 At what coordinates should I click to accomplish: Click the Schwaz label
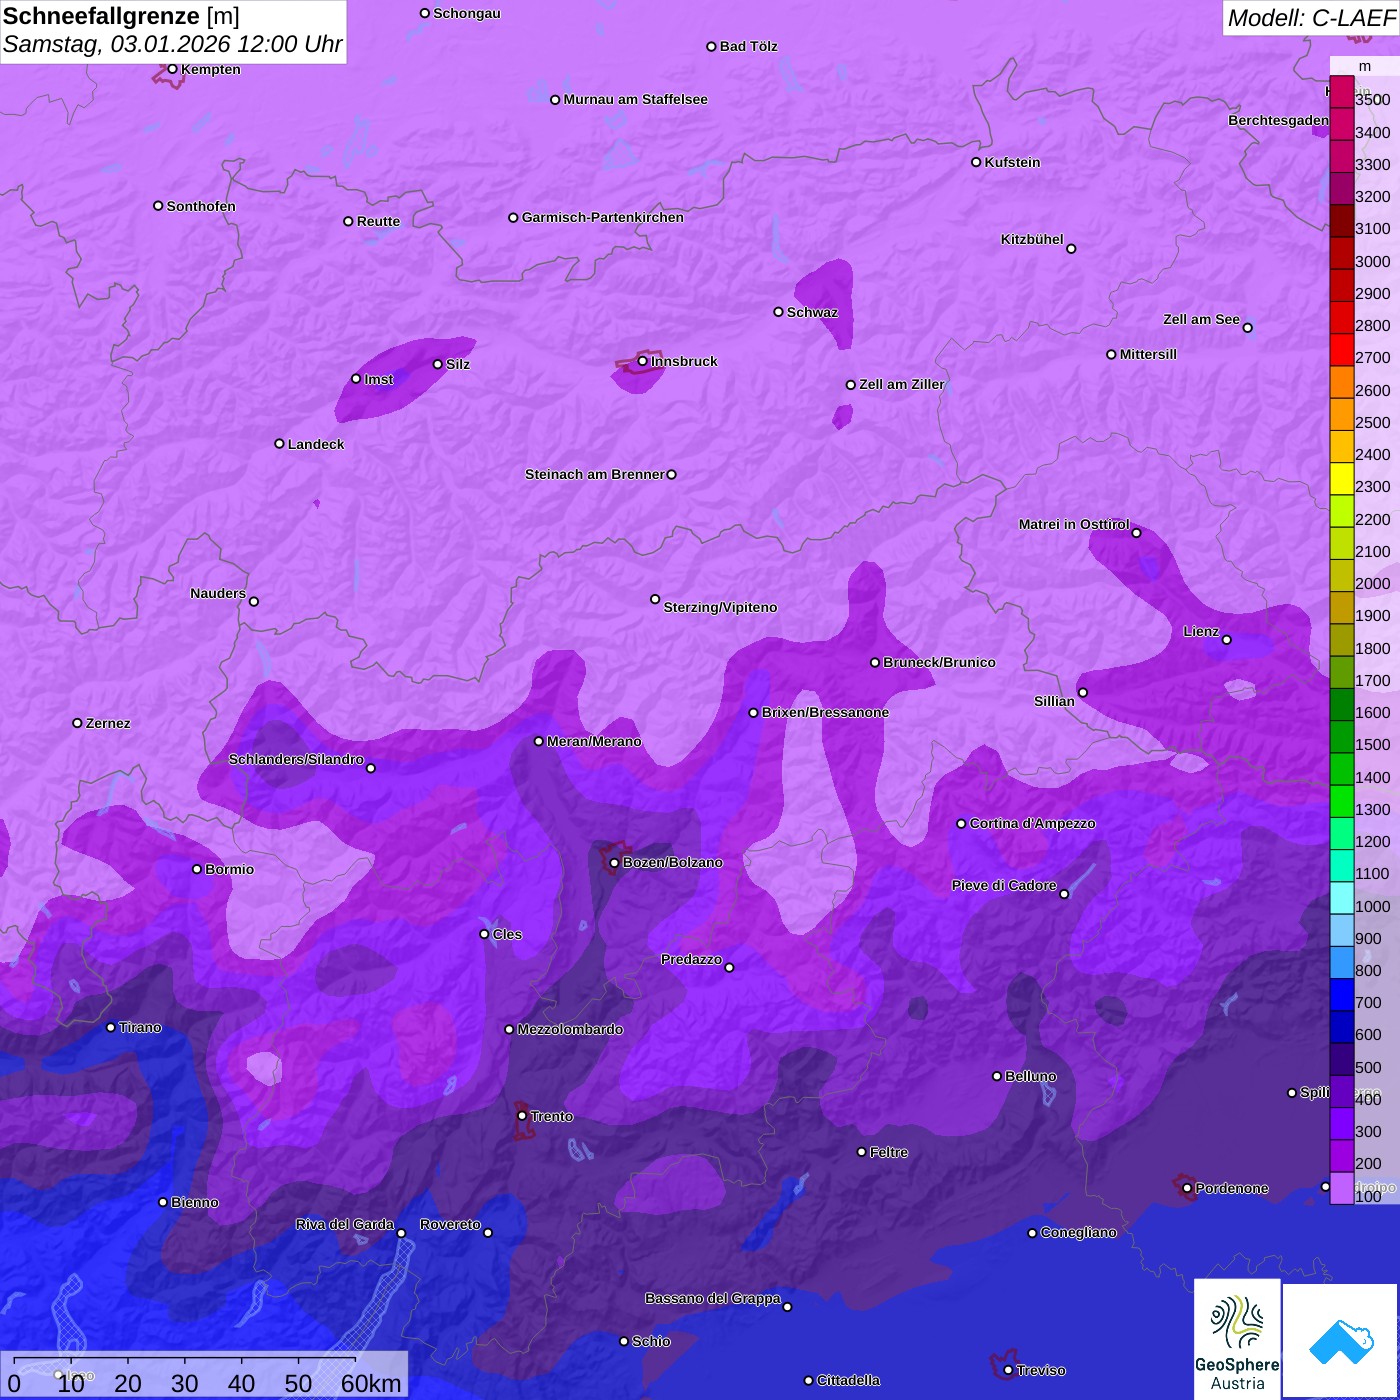pos(812,312)
